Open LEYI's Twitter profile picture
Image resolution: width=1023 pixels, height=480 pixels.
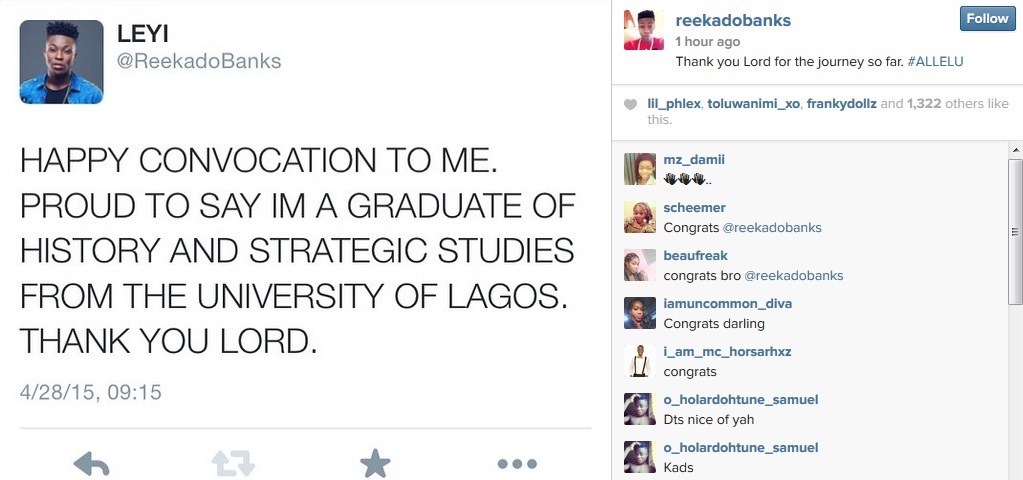tap(61, 62)
